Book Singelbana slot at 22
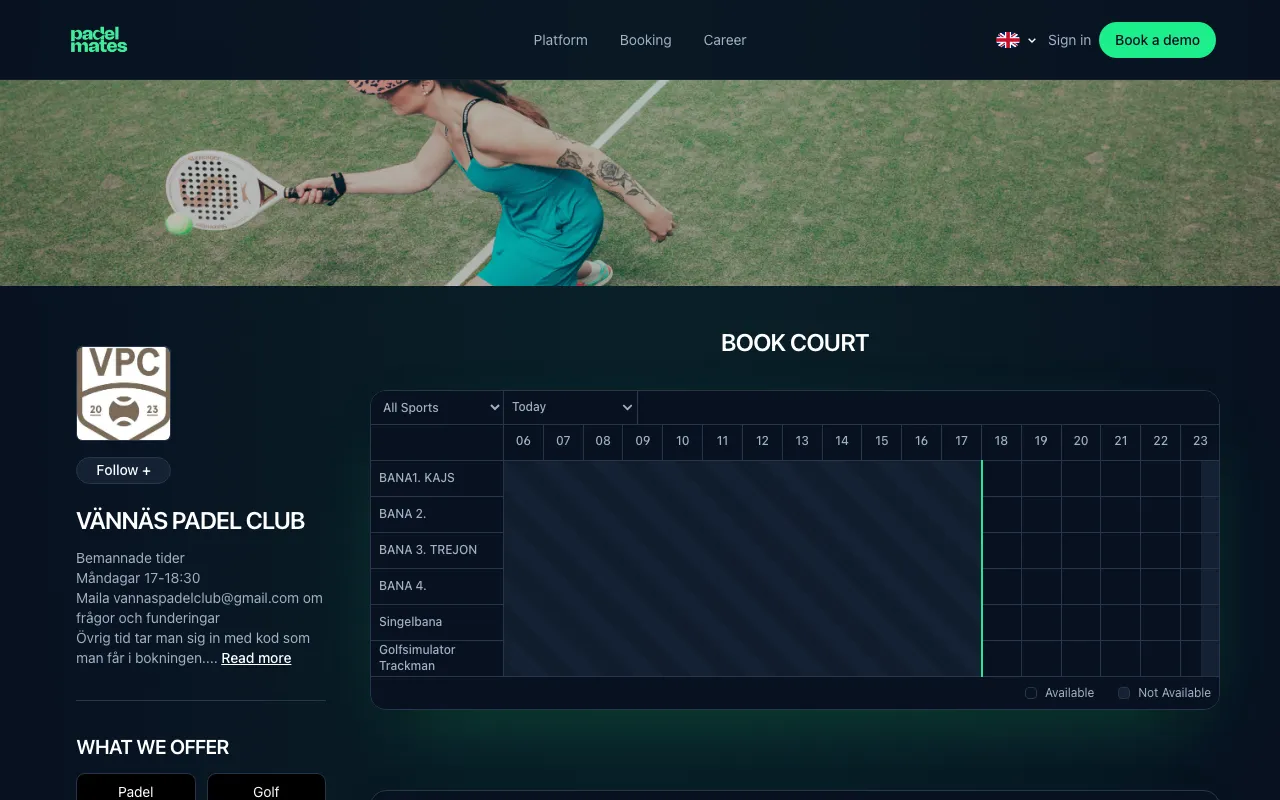This screenshot has height=800, width=1280. click(x=1161, y=622)
